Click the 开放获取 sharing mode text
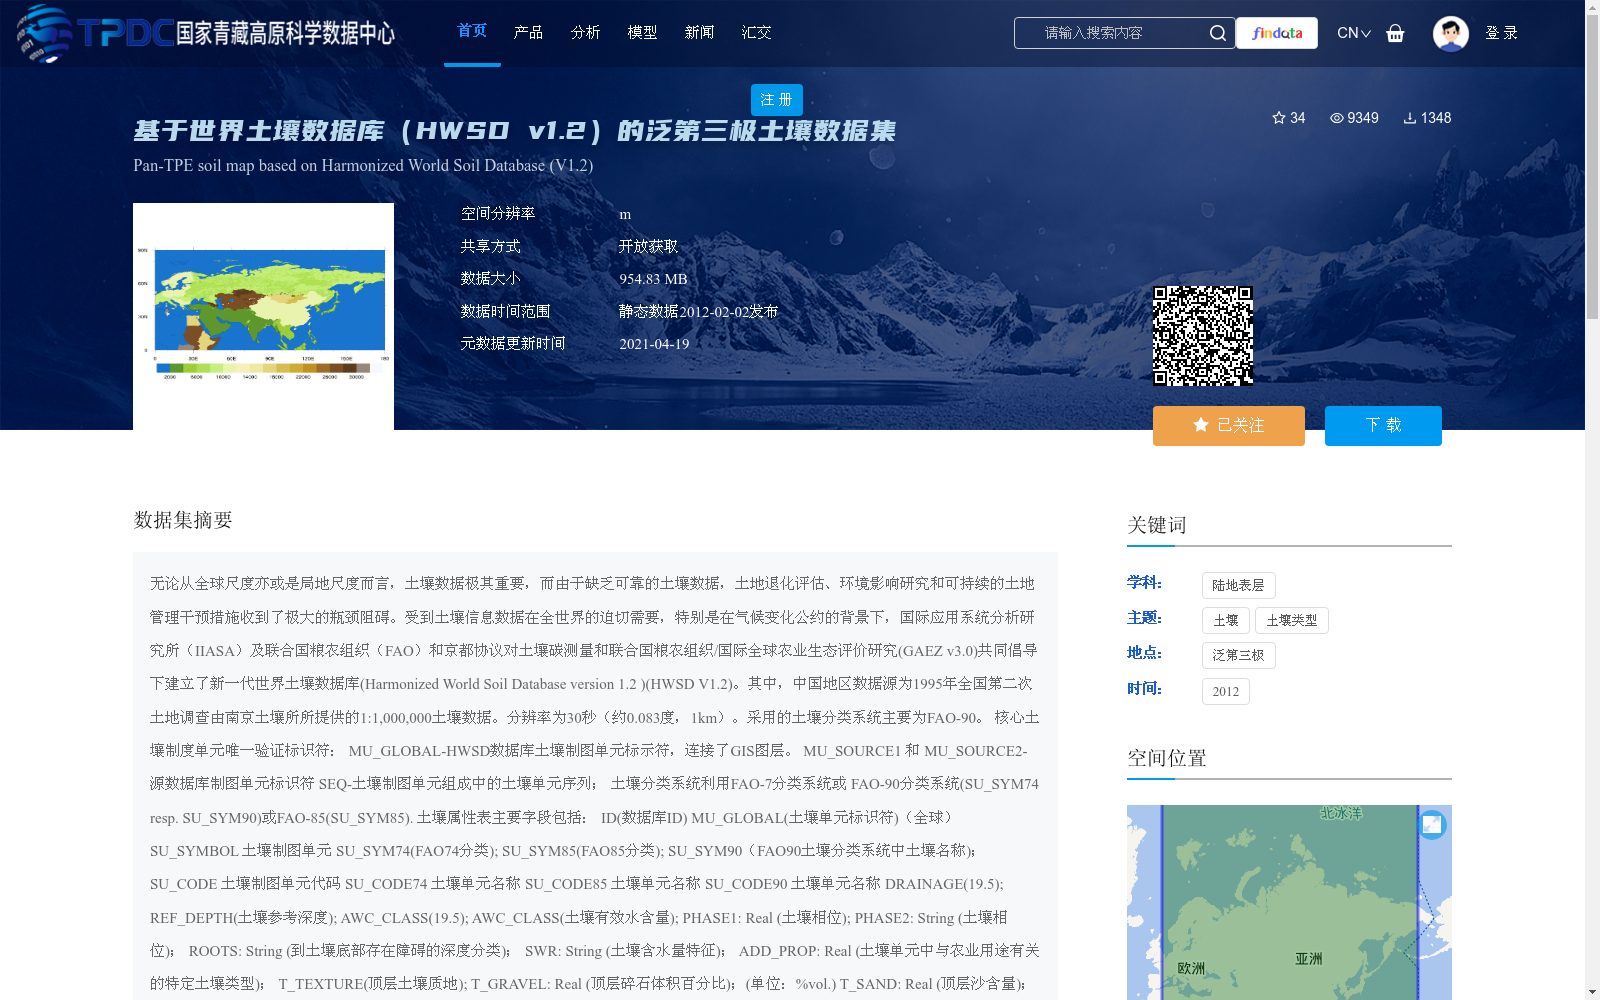The image size is (1600, 1000). tap(648, 246)
